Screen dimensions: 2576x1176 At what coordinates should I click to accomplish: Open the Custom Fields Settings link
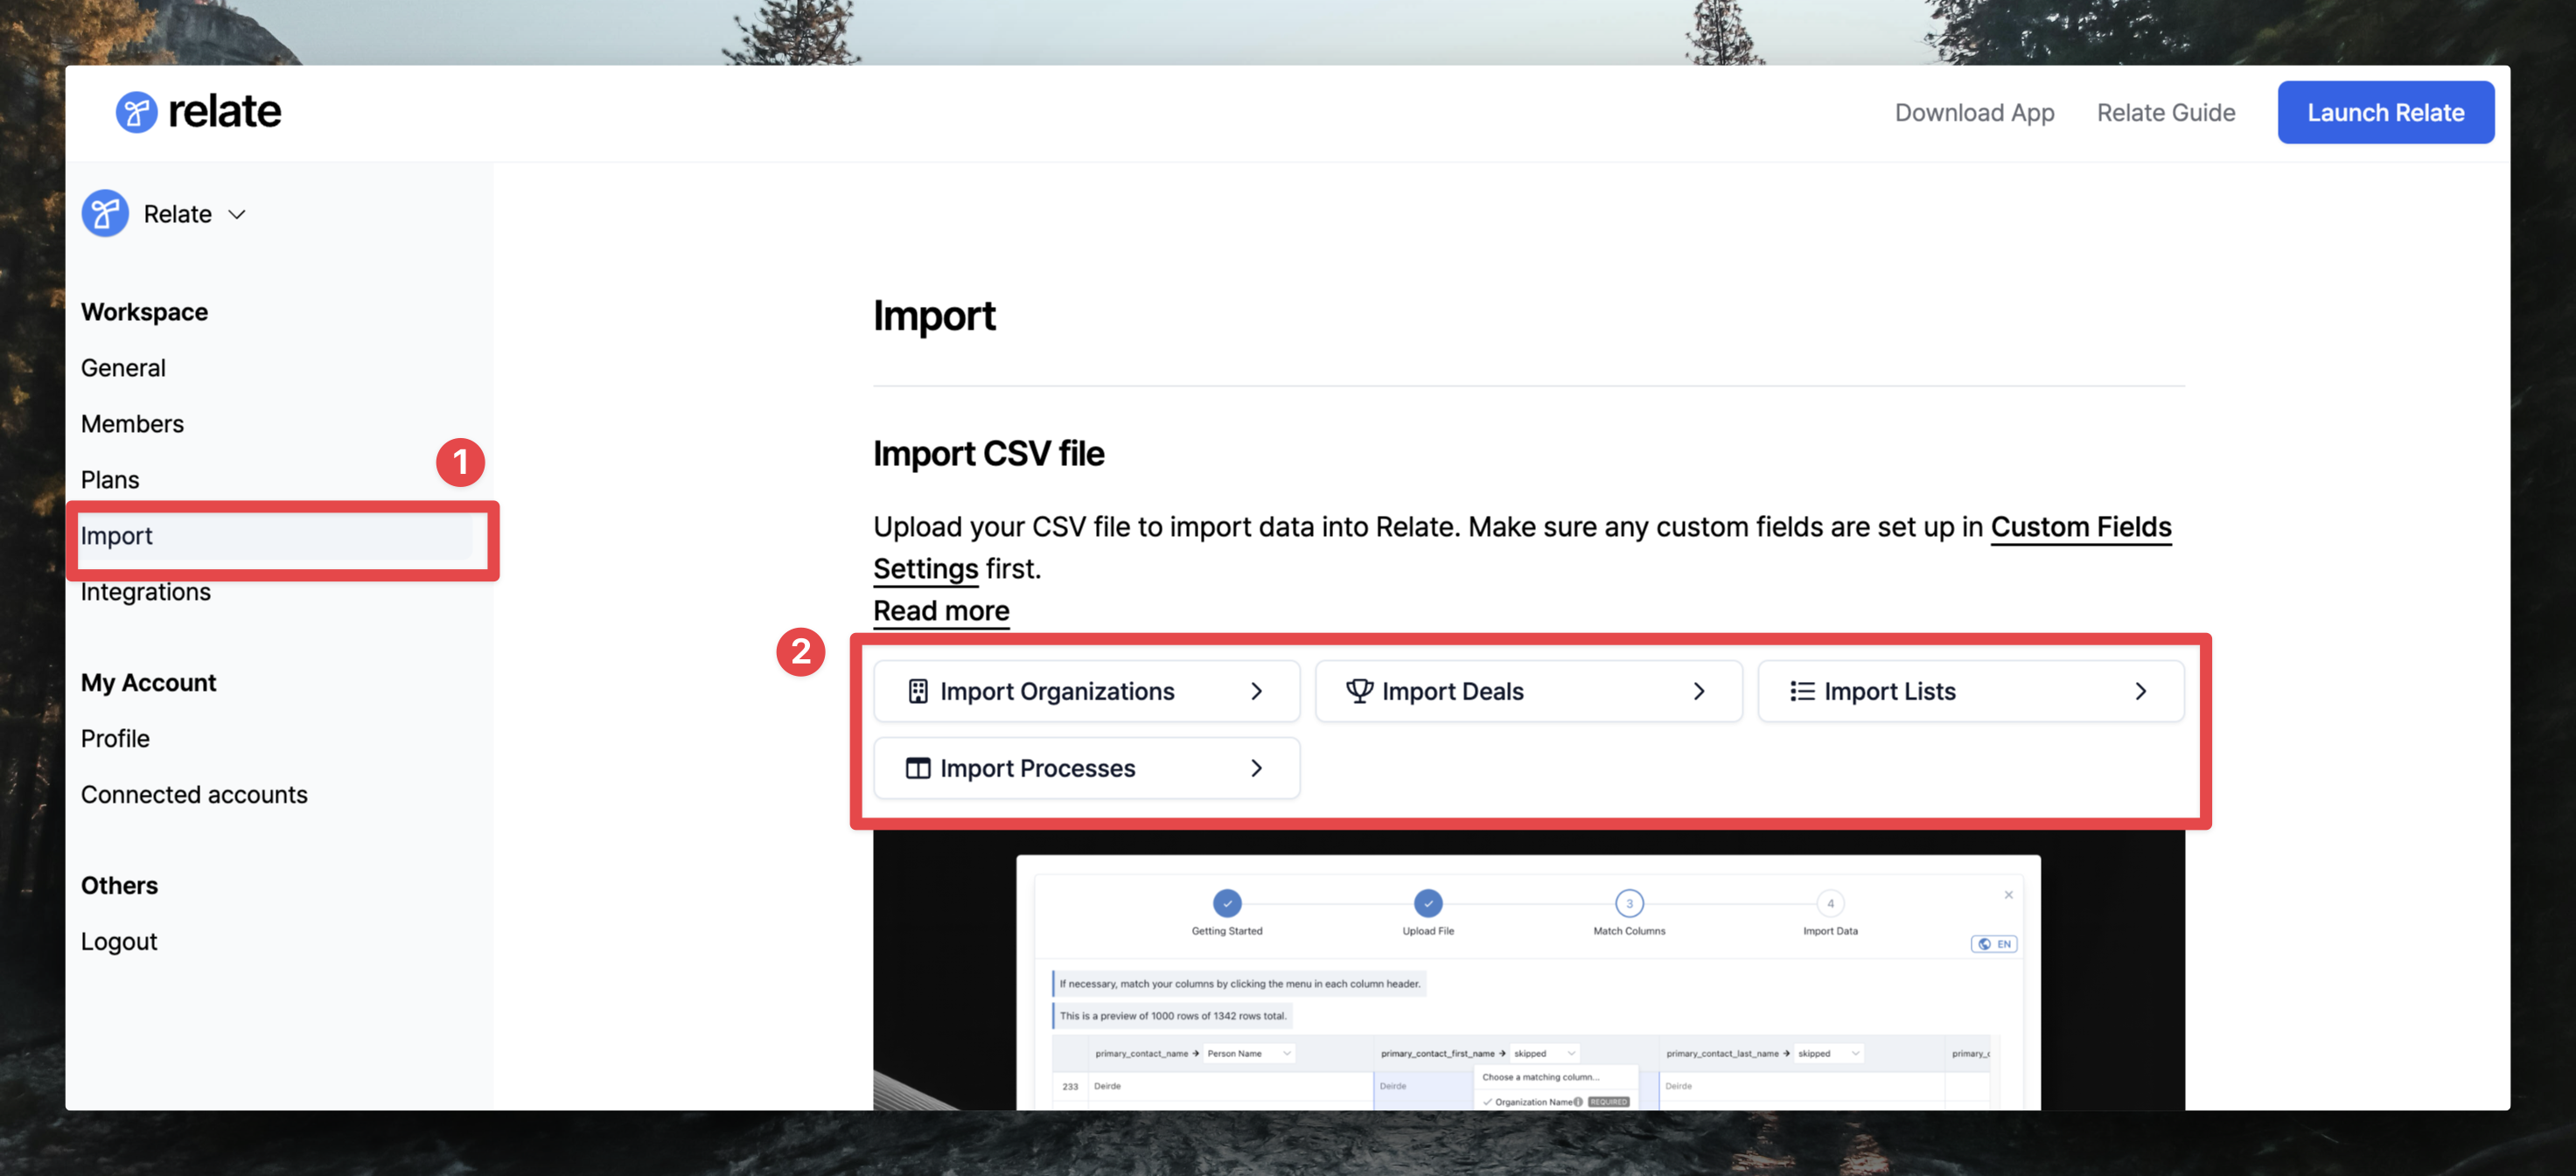[2080, 527]
